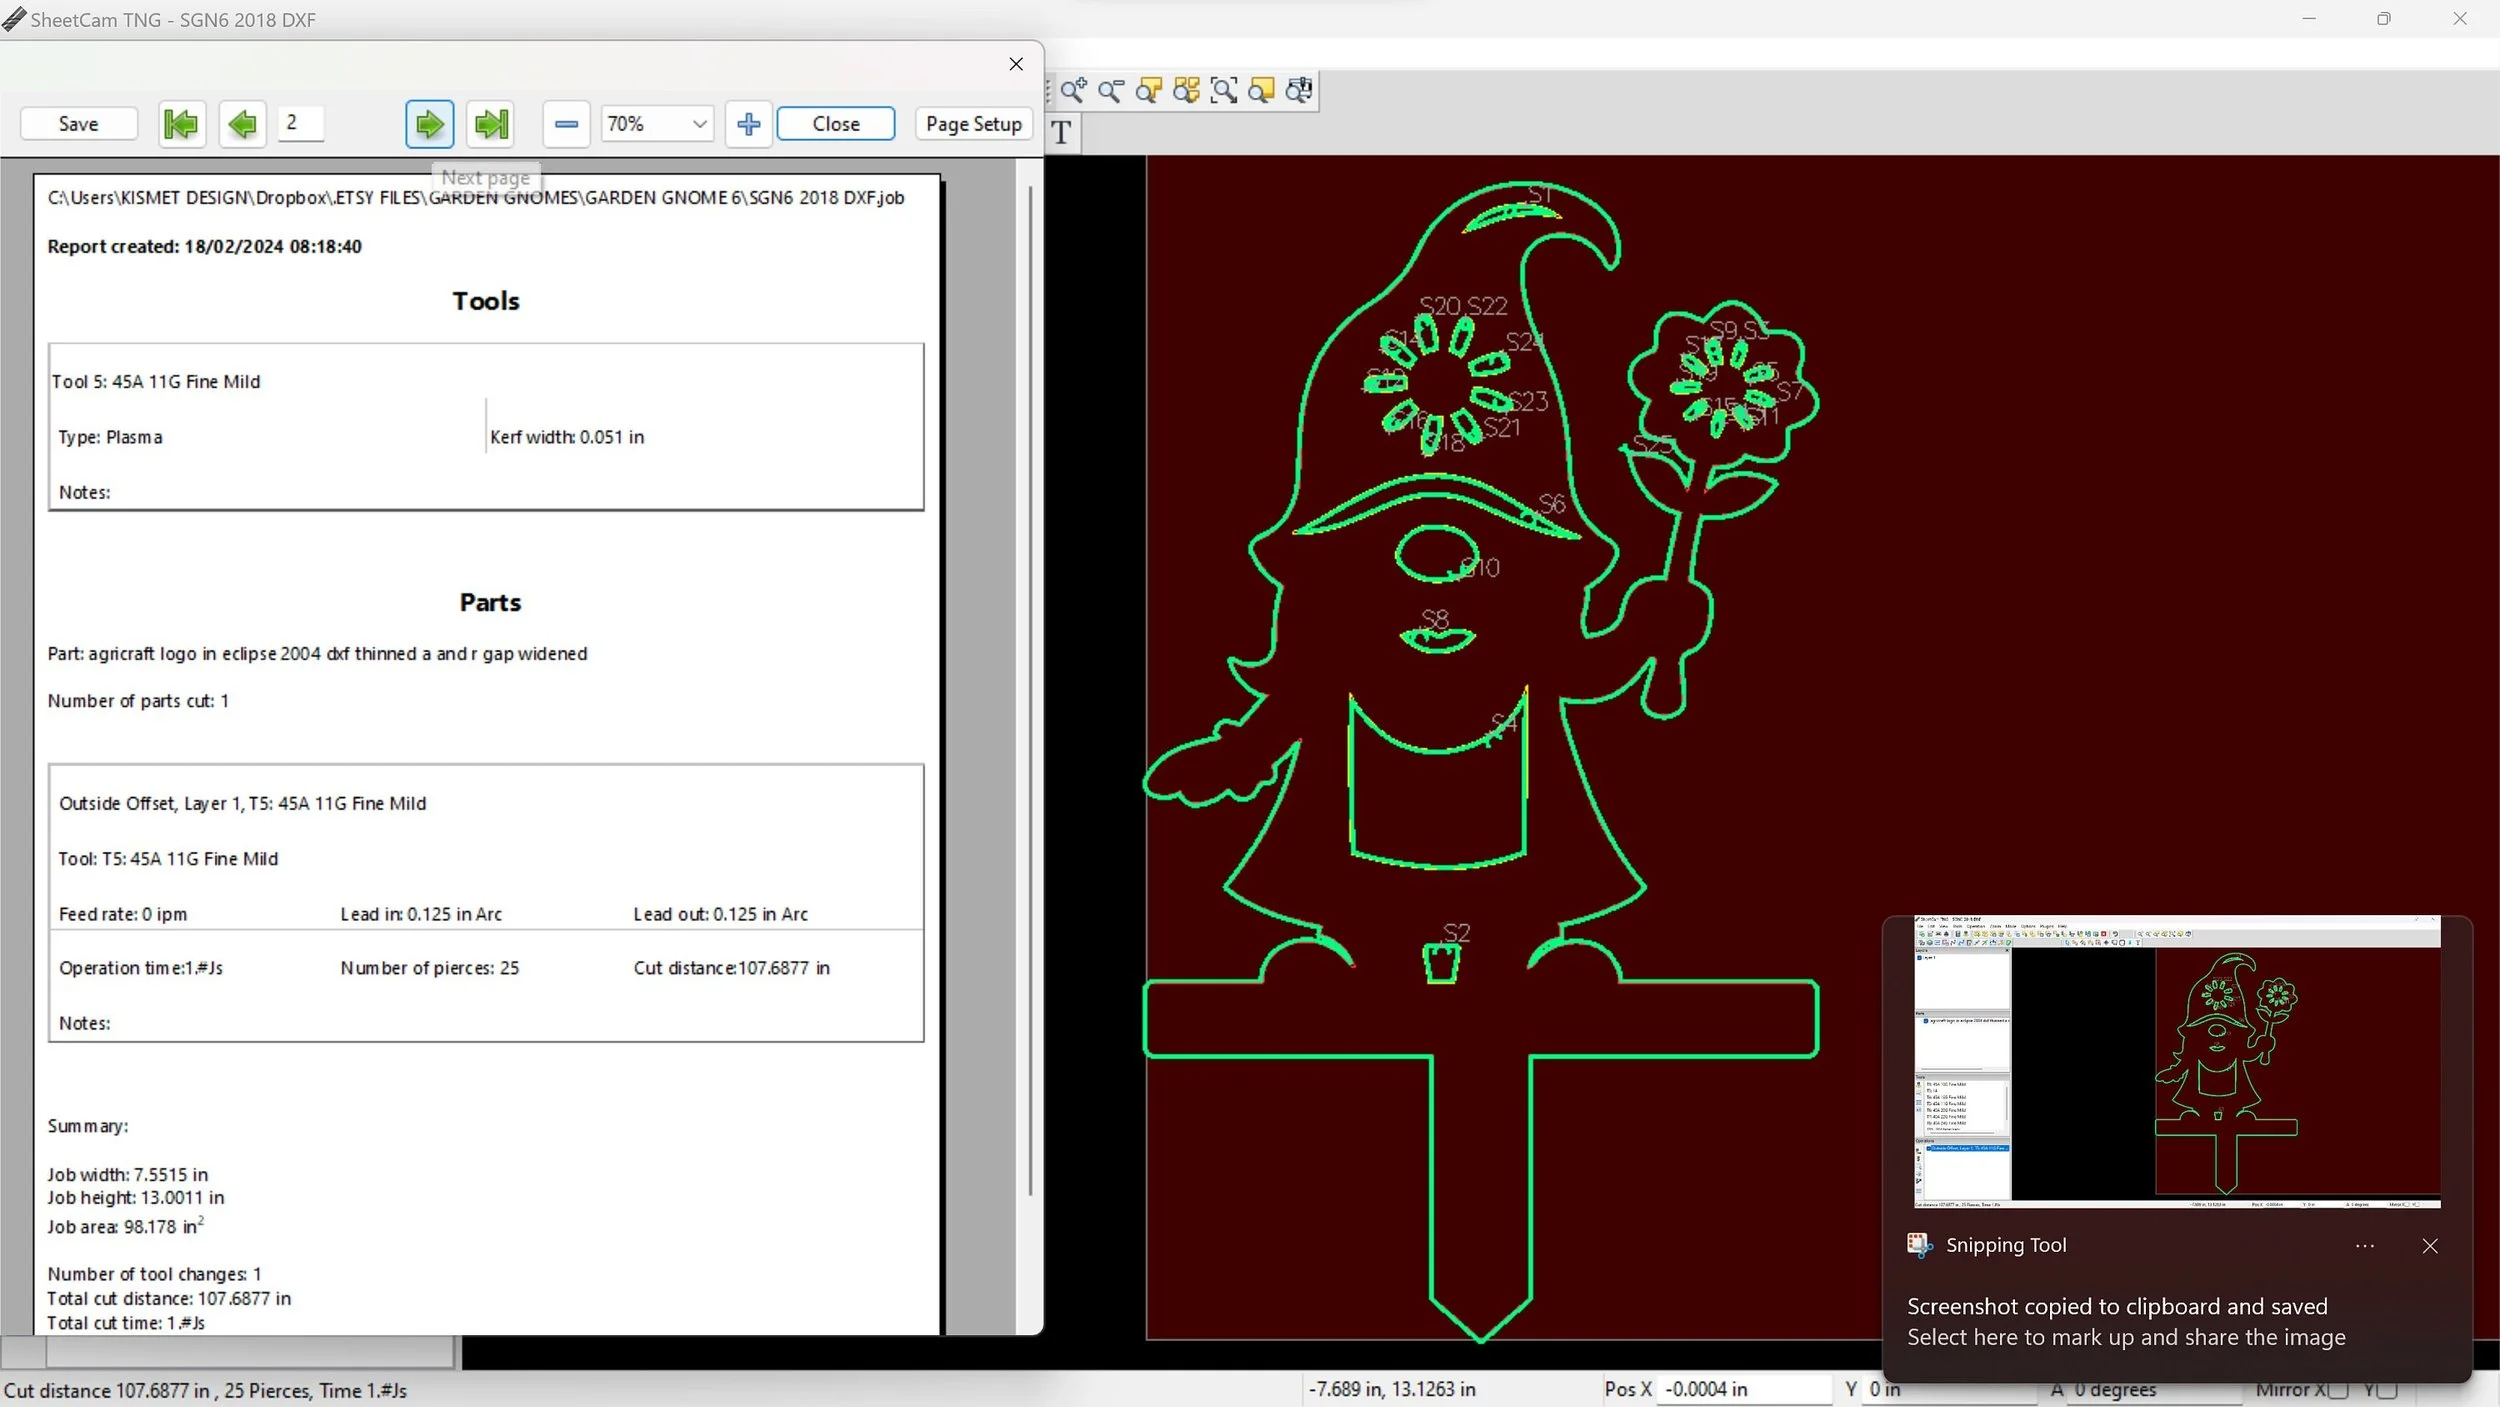
Task: Decrease preview zoom with minus button
Action: pyautogui.click(x=566, y=124)
